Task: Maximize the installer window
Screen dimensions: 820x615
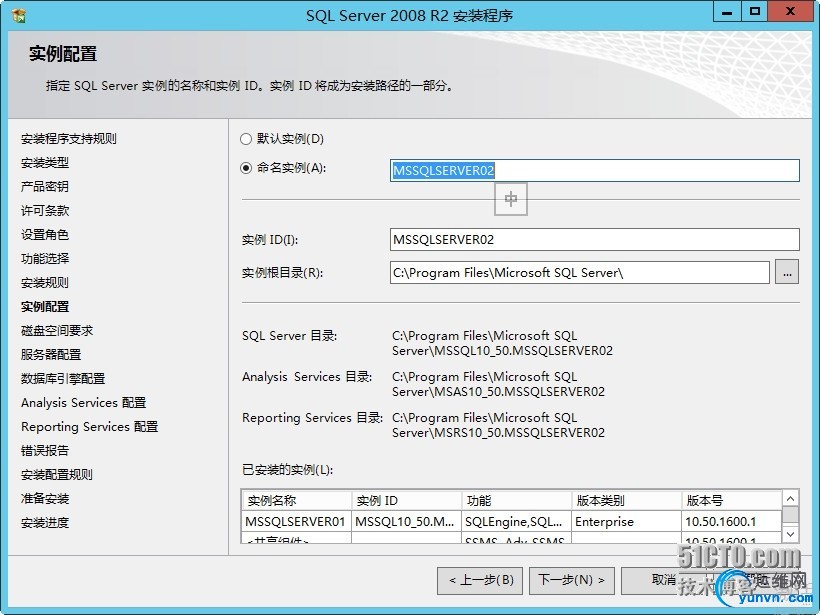Action: (x=755, y=12)
